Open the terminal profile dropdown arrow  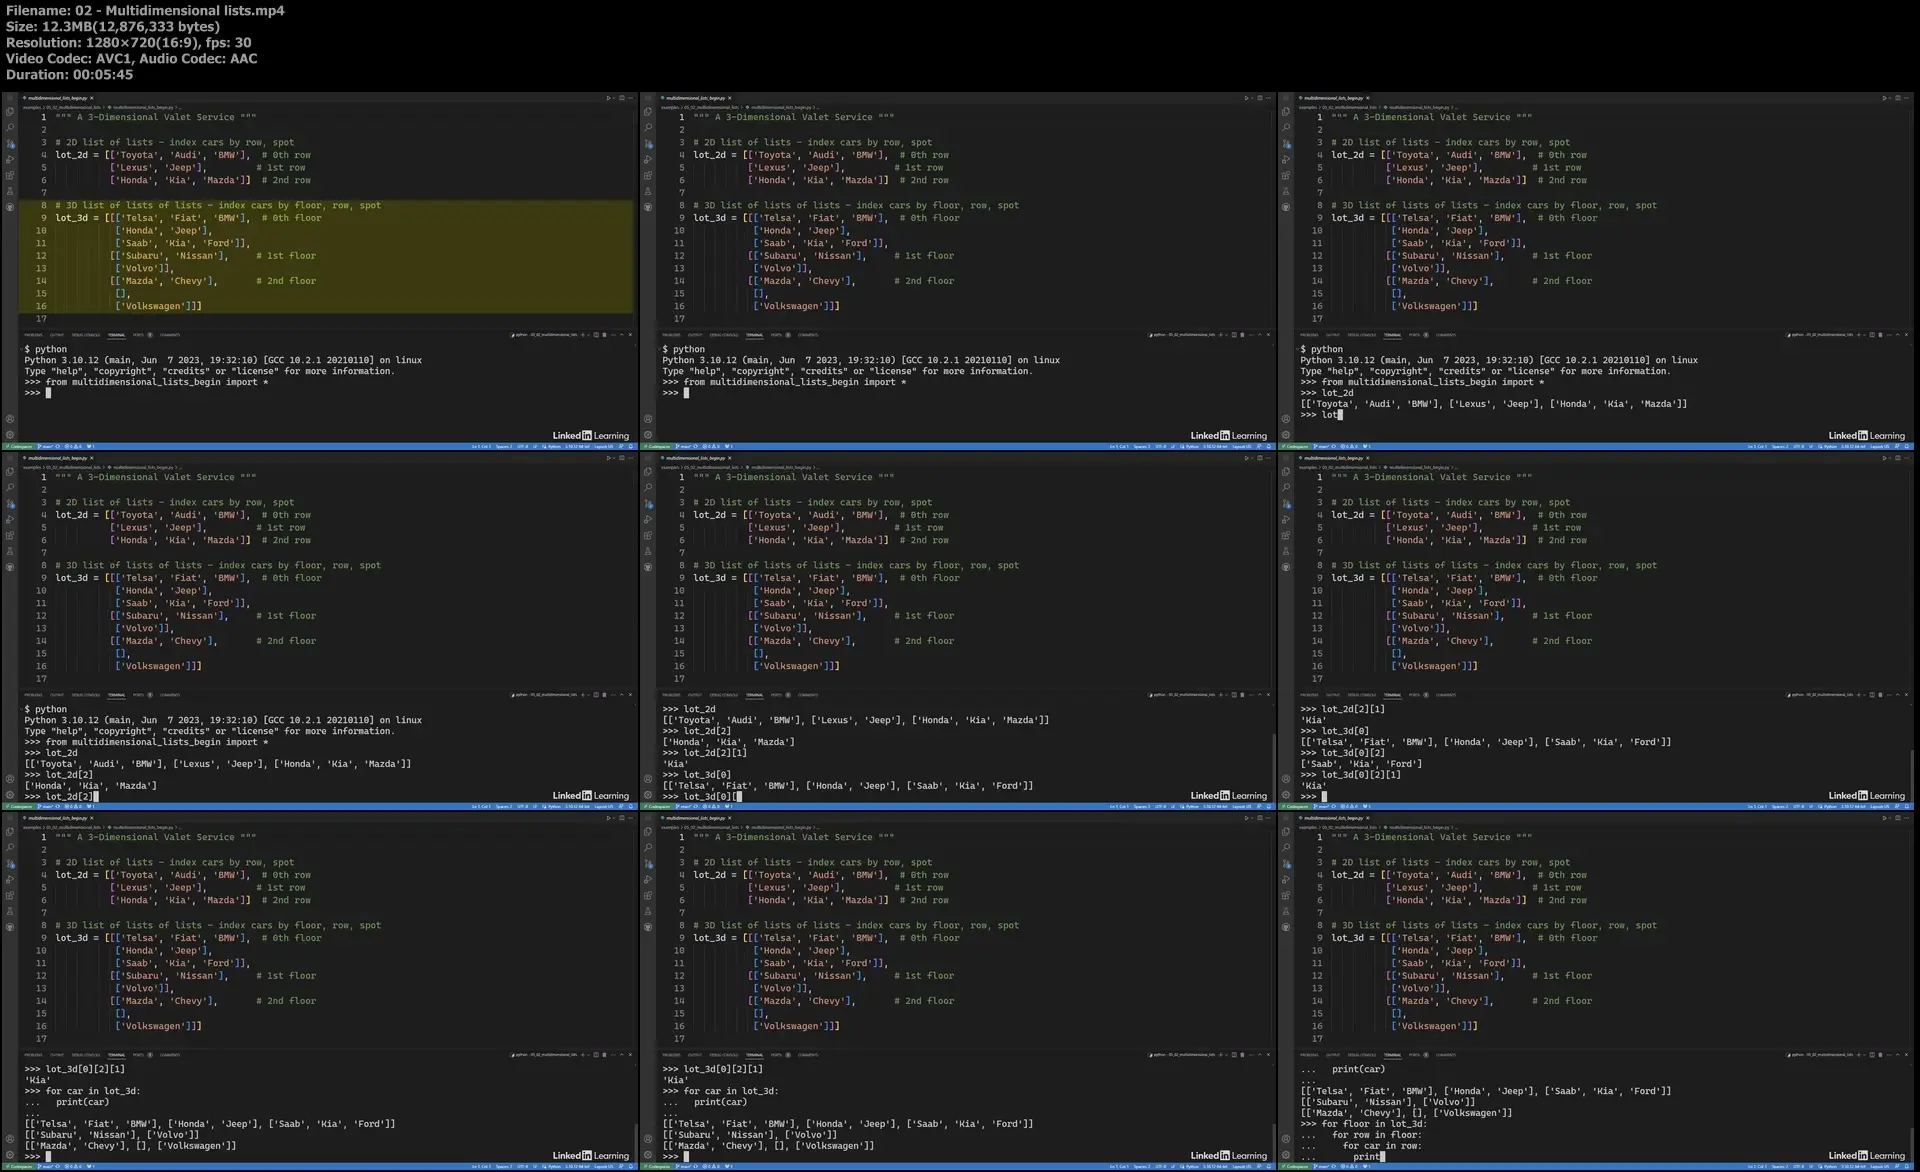coord(588,335)
